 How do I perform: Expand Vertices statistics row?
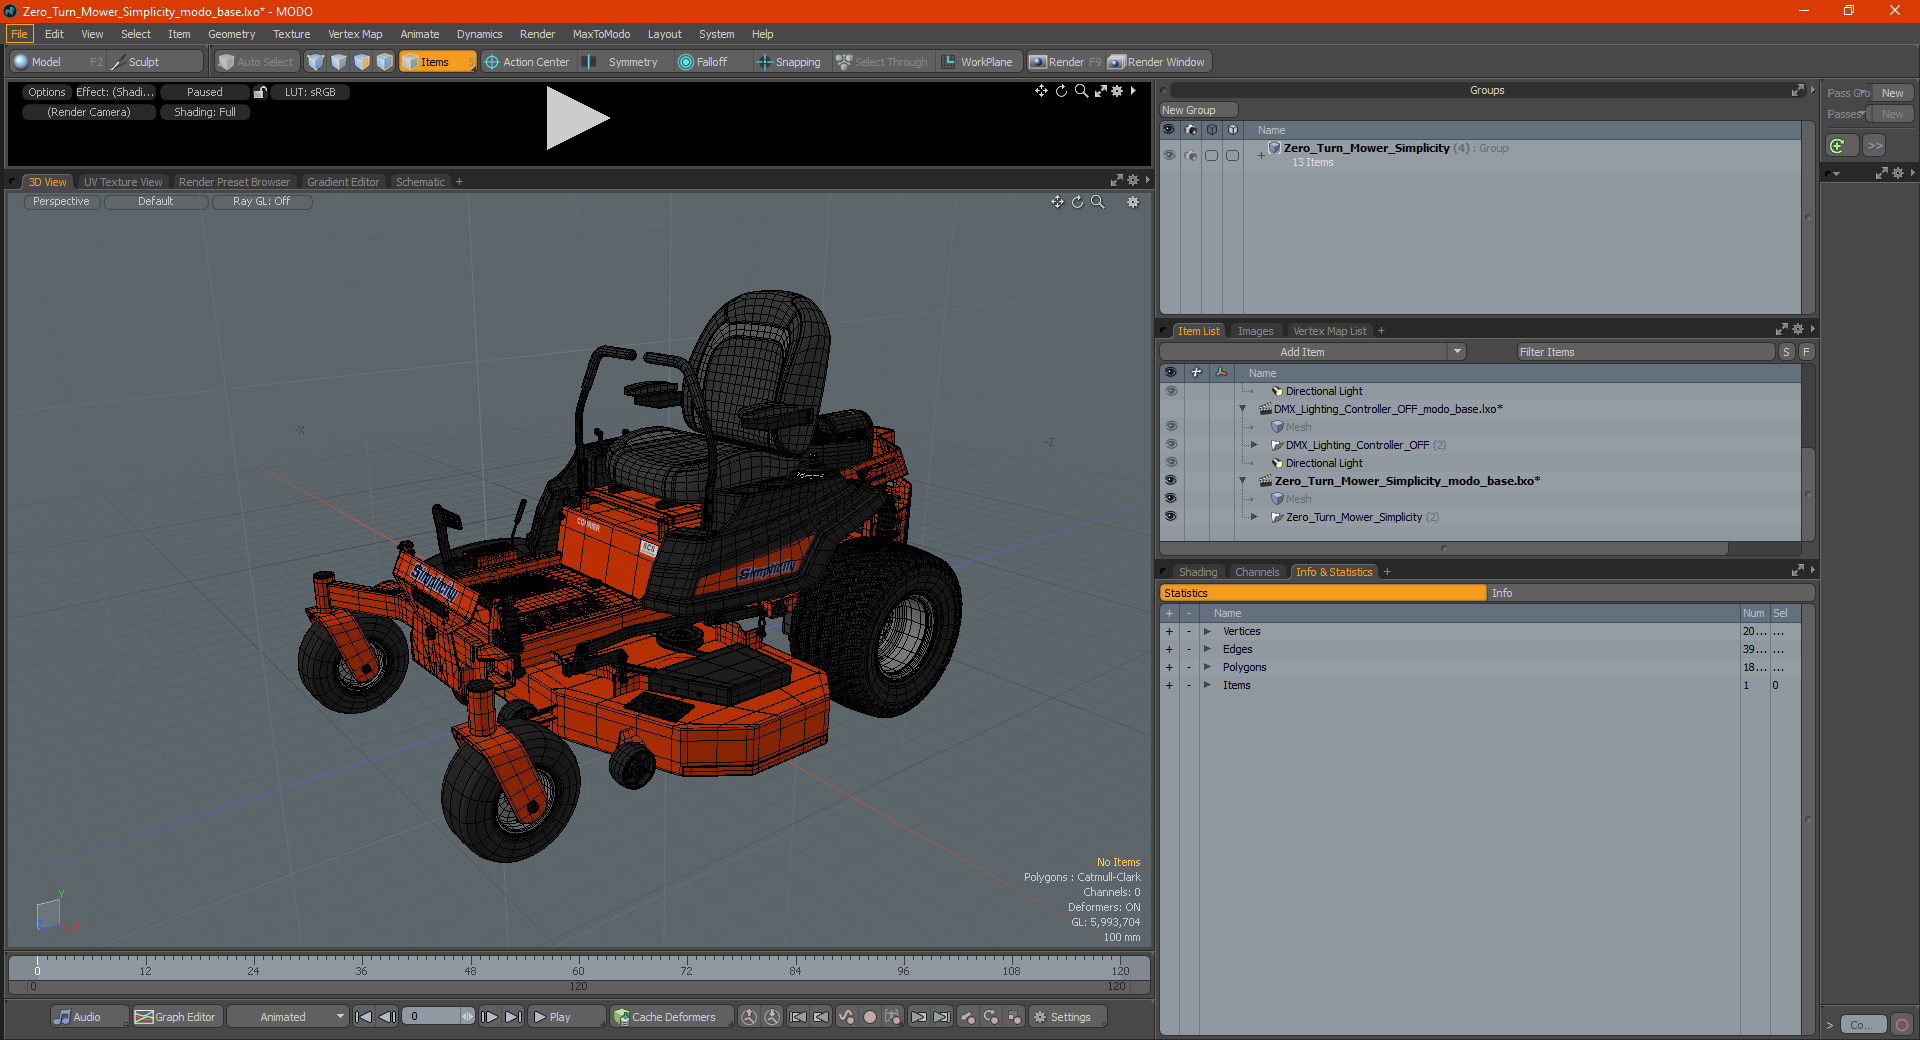click(1207, 631)
